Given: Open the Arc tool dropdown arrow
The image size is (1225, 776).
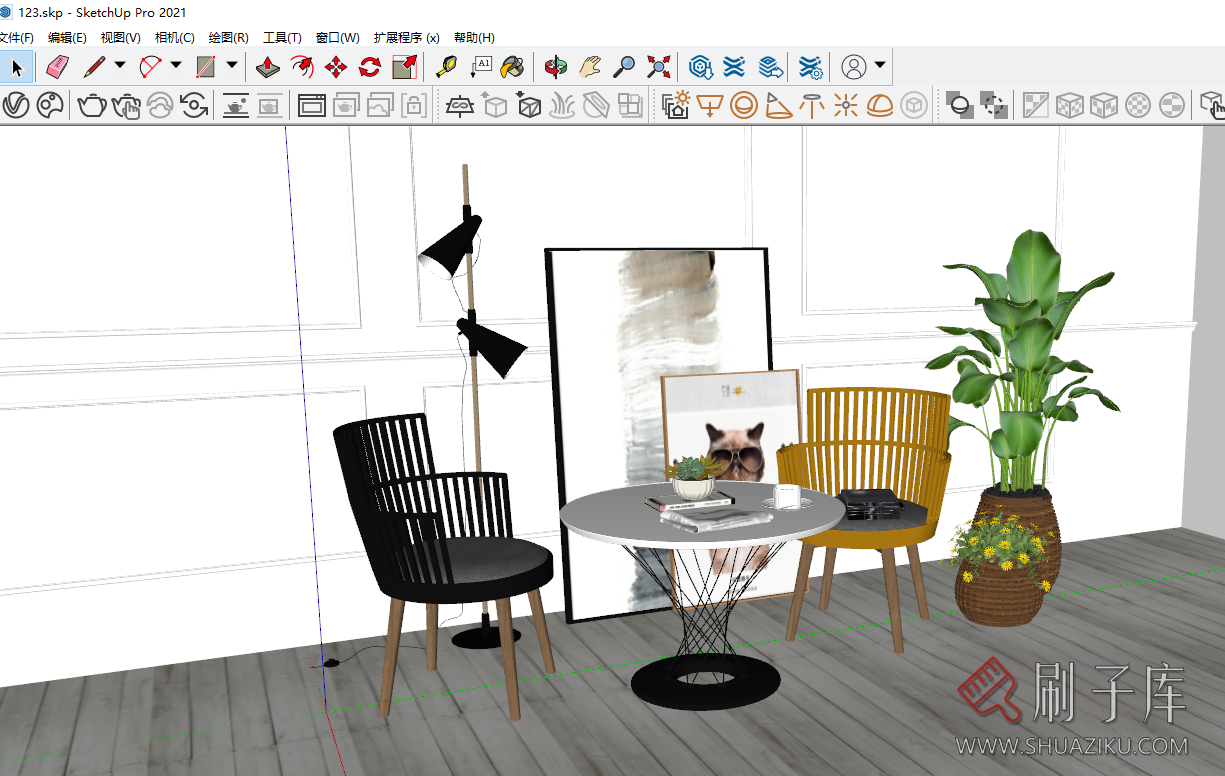Looking at the screenshot, I should tap(176, 66).
